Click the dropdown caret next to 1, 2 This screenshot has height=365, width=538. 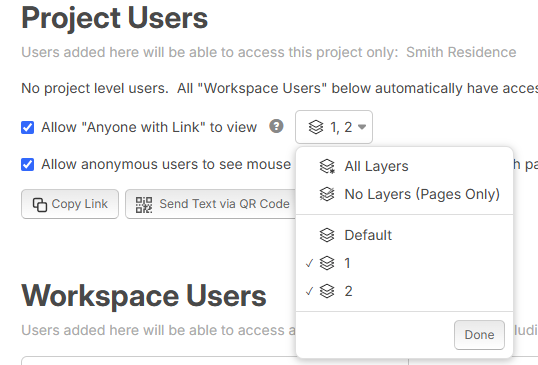click(362, 127)
